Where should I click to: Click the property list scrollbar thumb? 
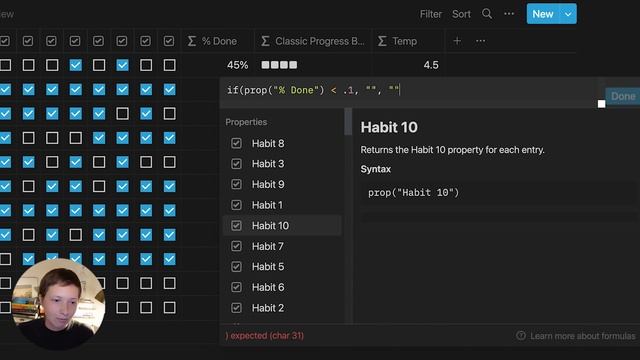coord(348,121)
